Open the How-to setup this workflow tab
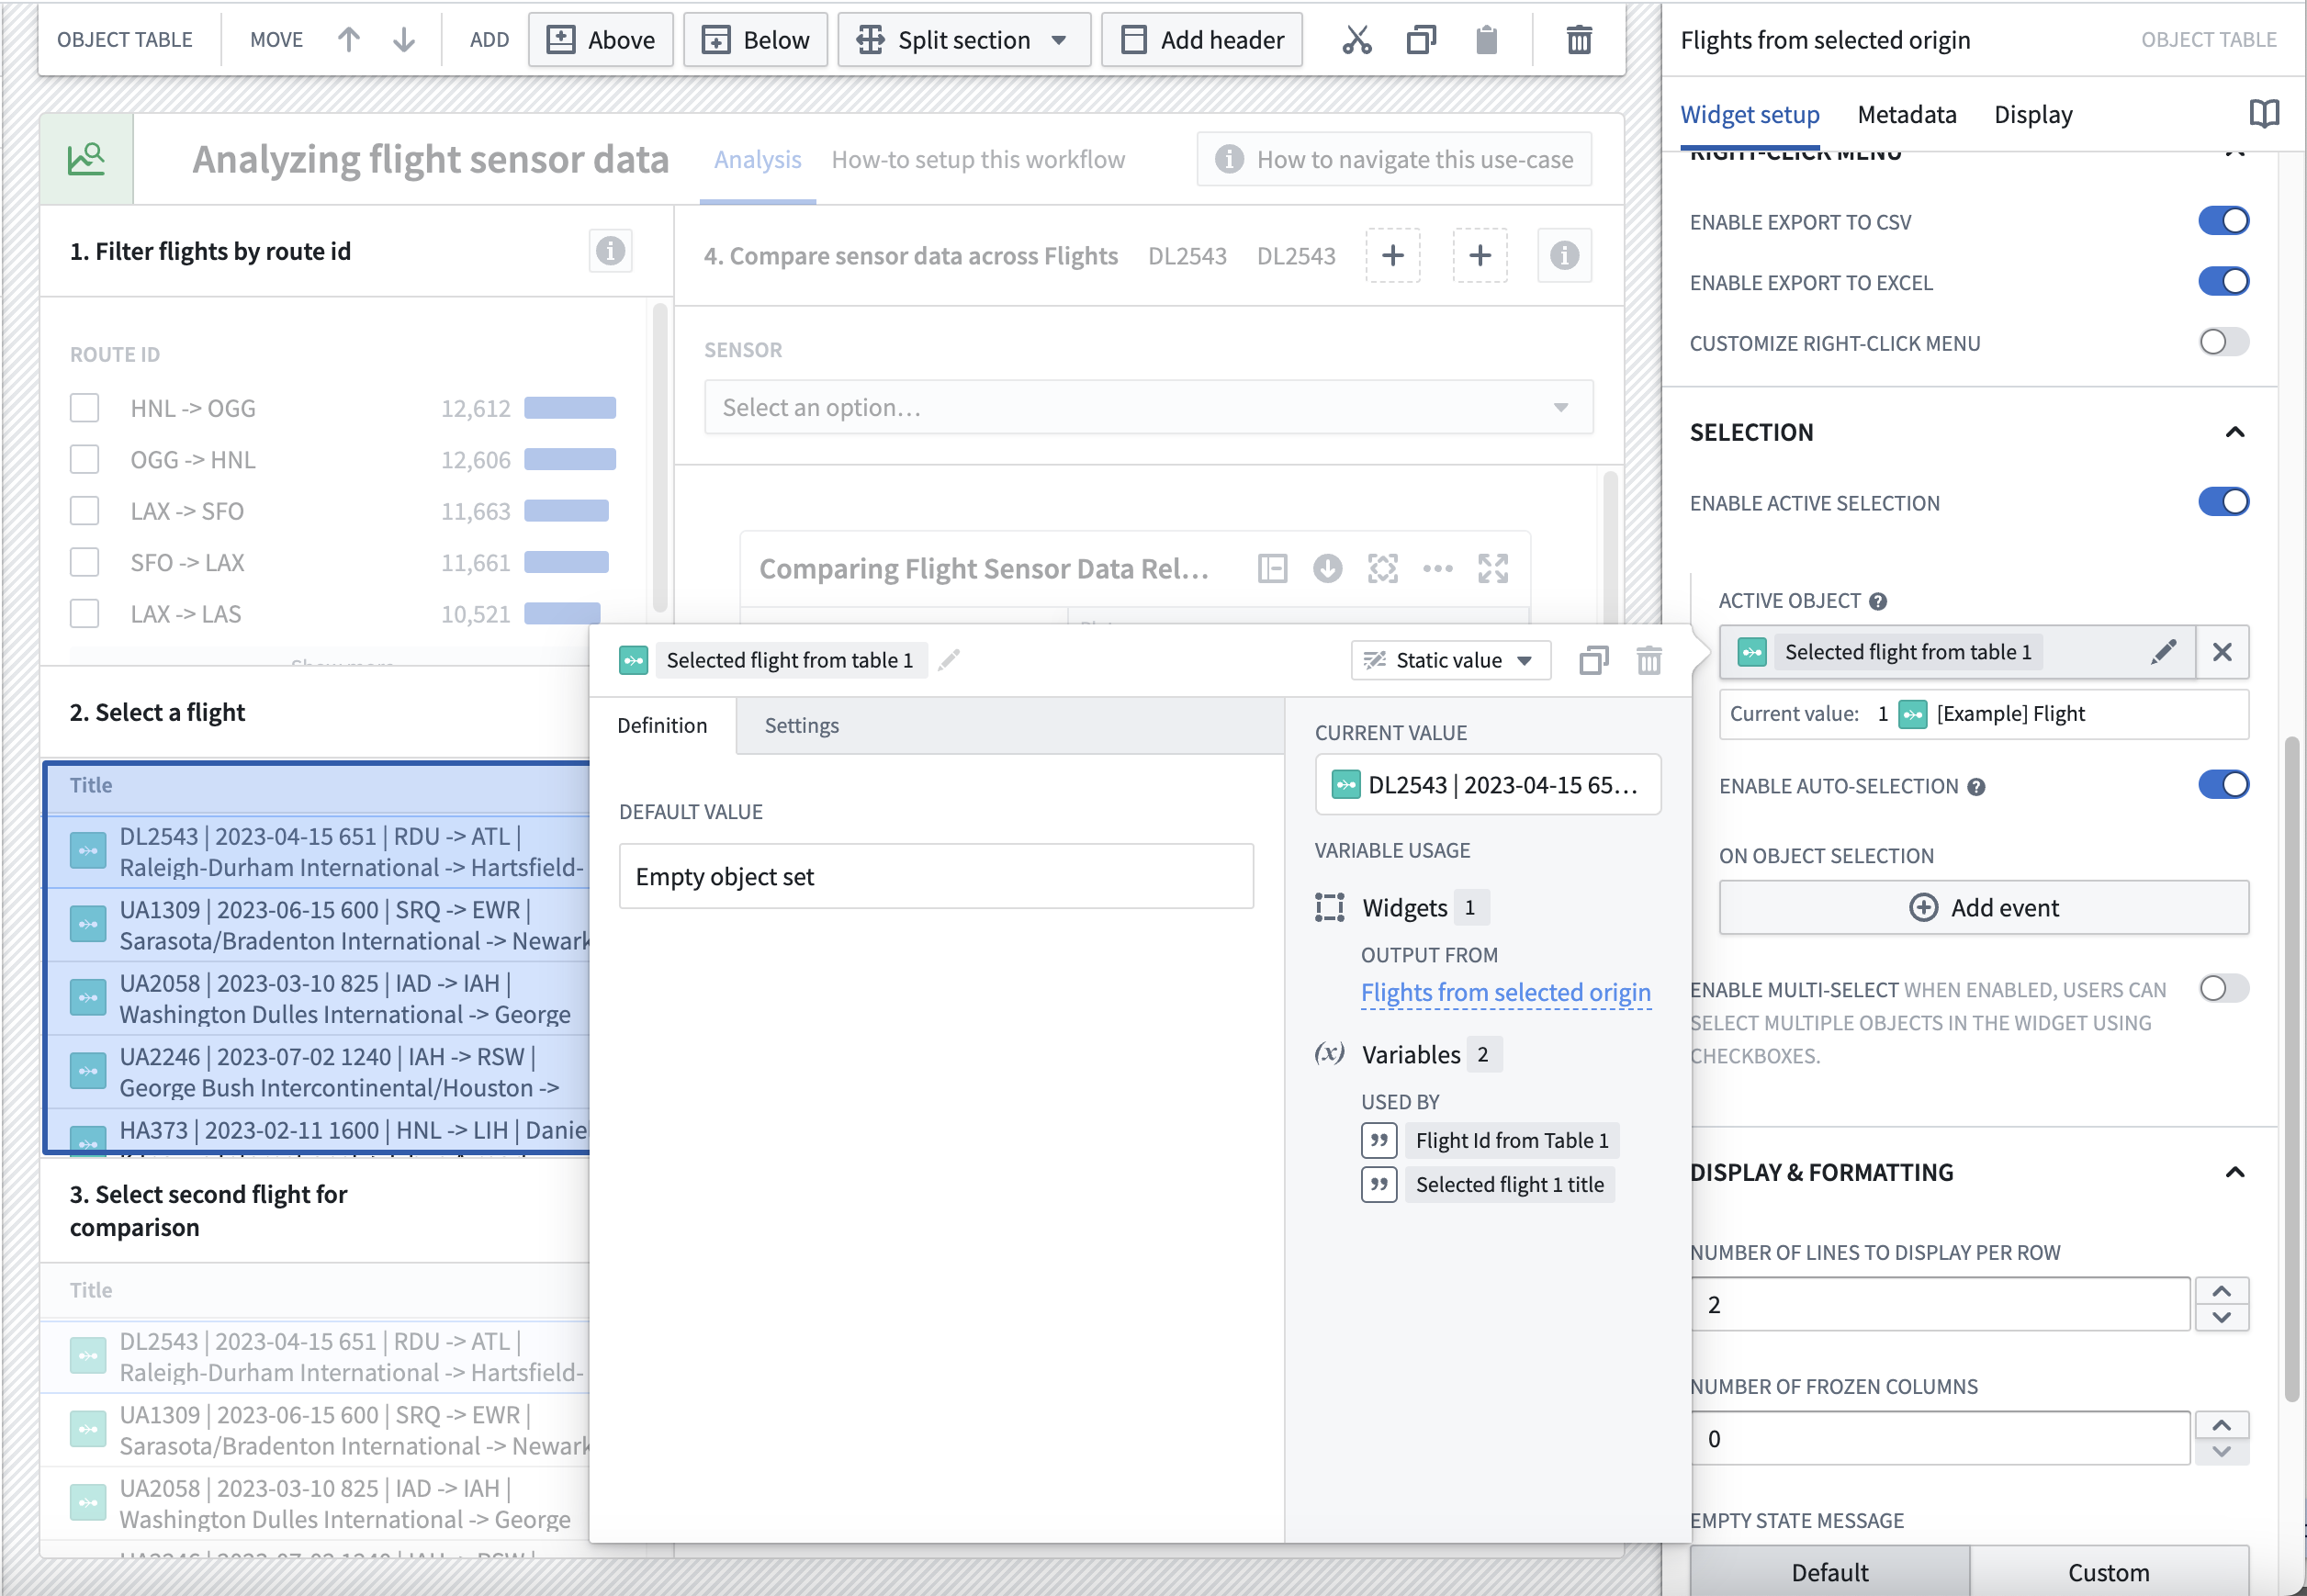The width and height of the screenshot is (2307, 1596). click(x=978, y=160)
